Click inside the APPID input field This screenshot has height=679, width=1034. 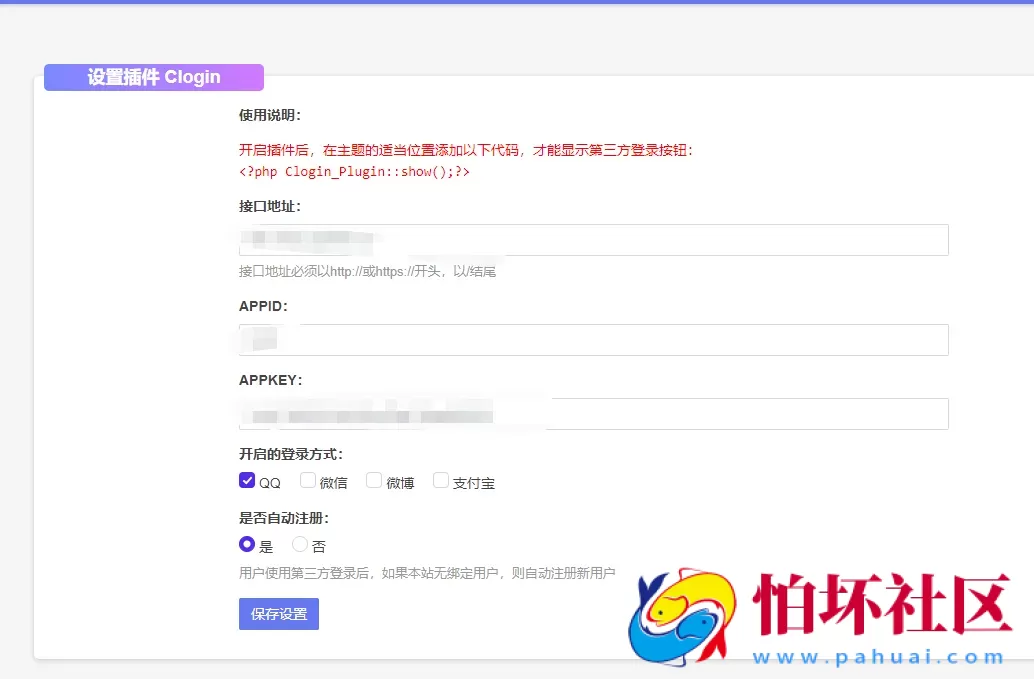coord(590,339)
